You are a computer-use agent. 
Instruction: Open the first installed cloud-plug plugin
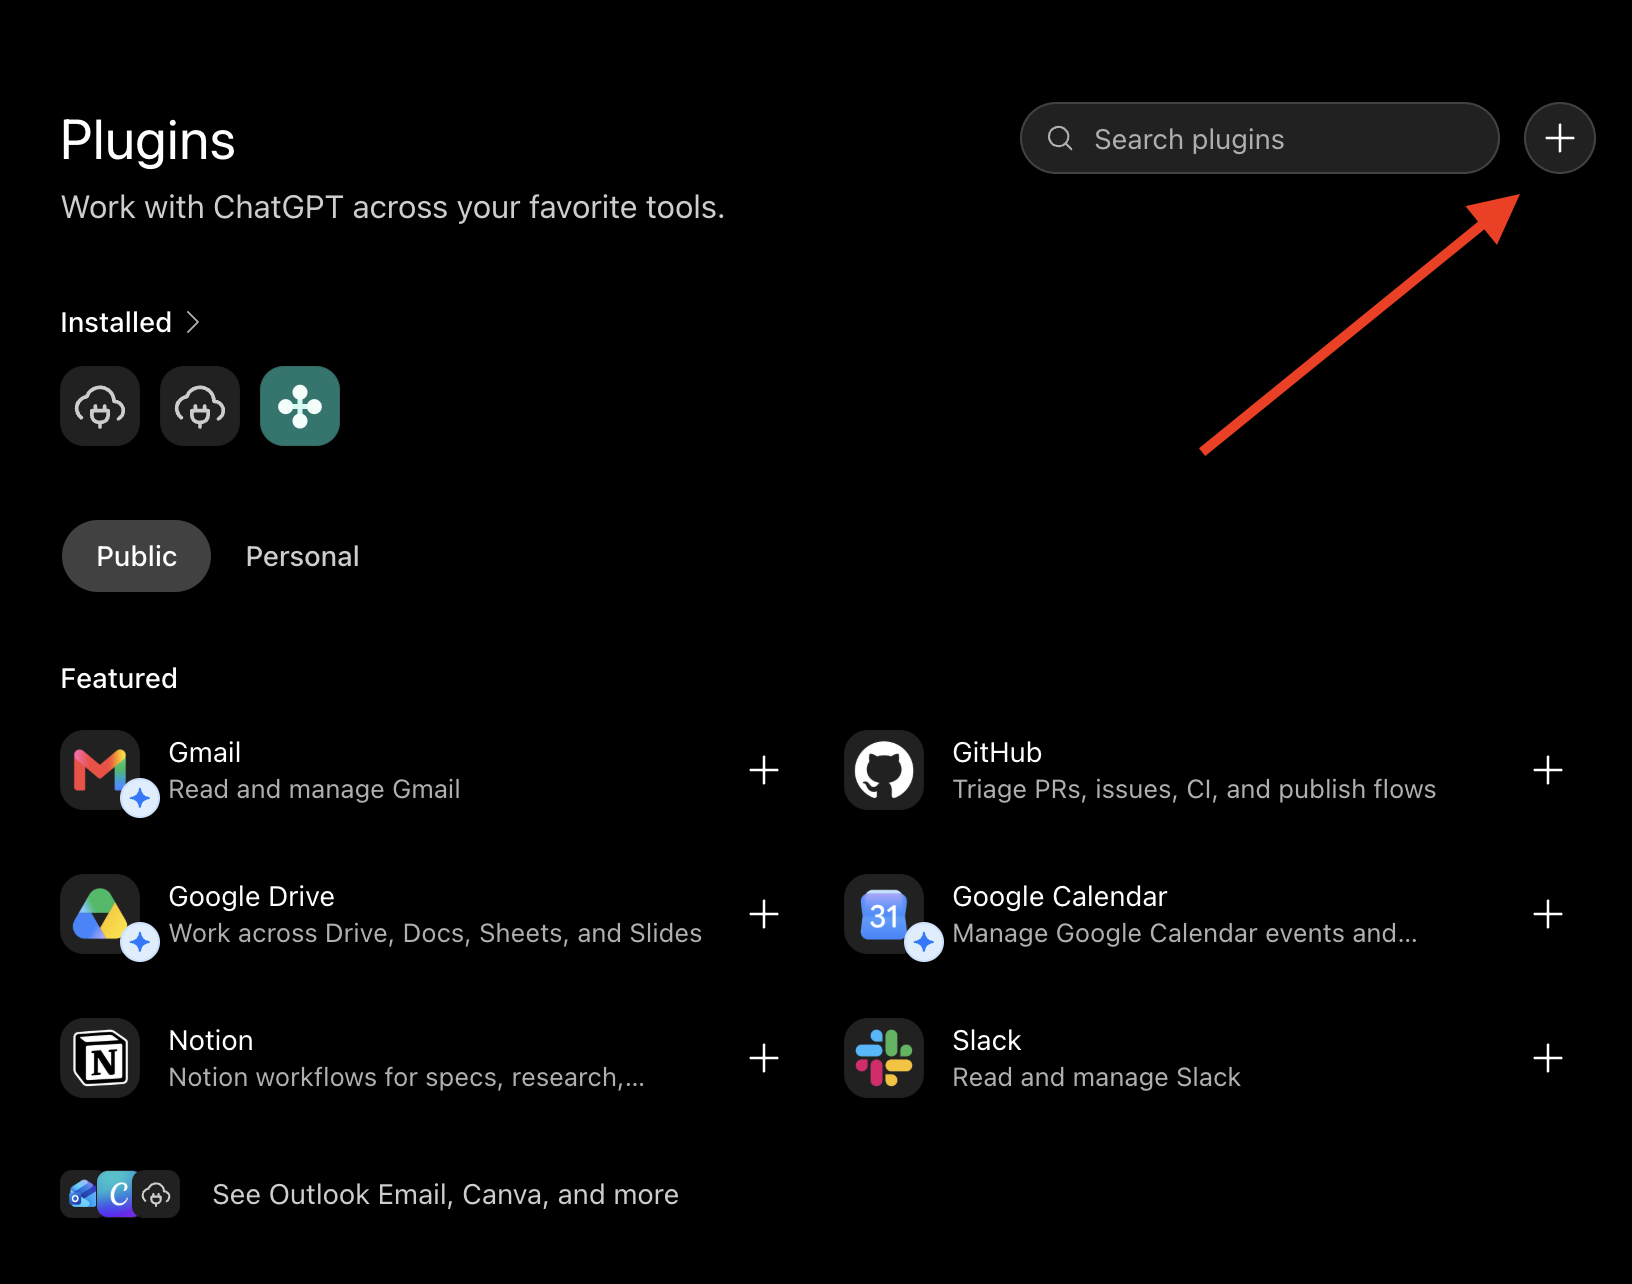coord(100,406)
